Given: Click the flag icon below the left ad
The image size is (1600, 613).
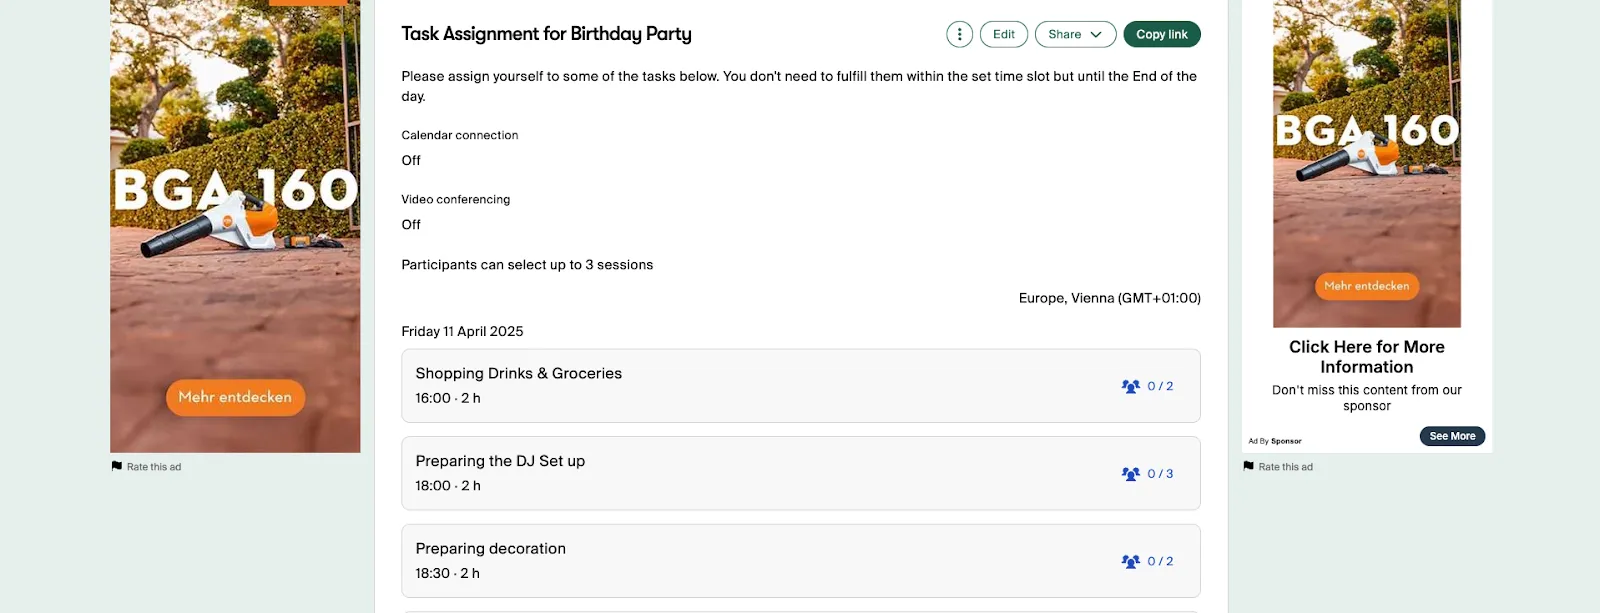Looking at the screenshot, I should pos(117,466).
